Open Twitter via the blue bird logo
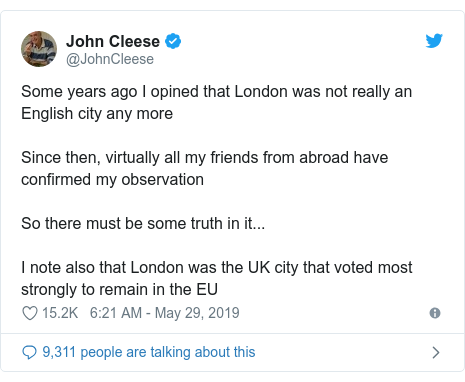Viewport: 465px width, 382px height. (x=434, y=41)
